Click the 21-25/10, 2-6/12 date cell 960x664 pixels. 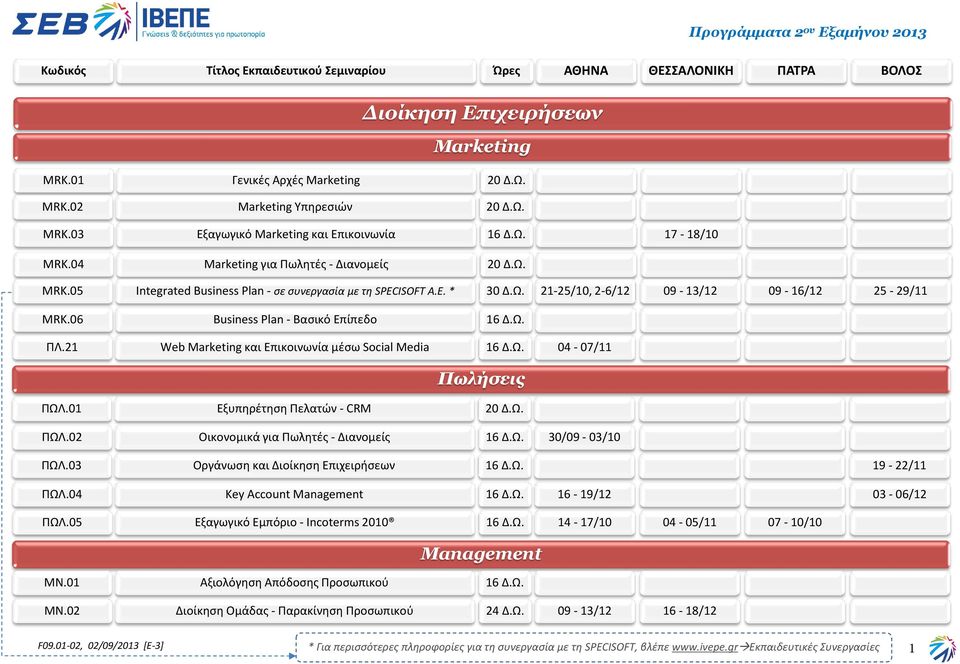585,291
